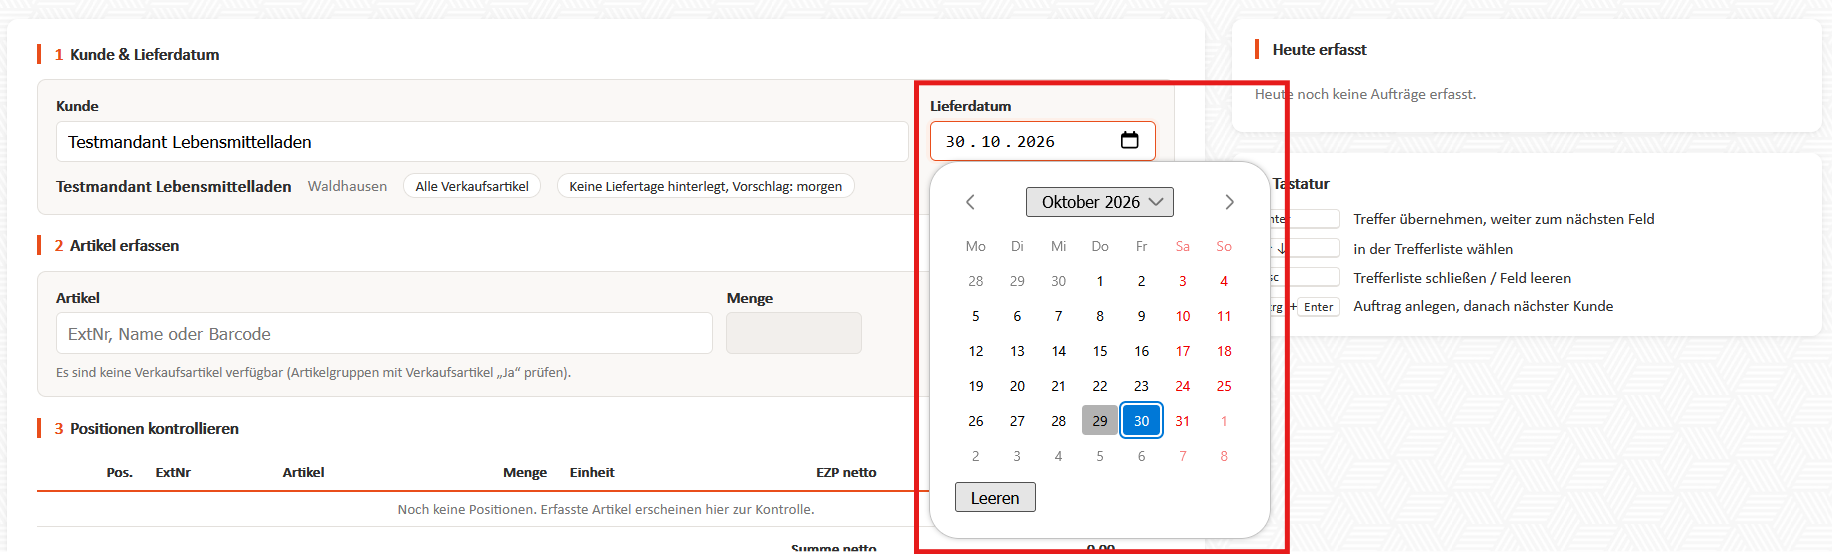This screenshot has width=1832, height=554.
Task: Select October 26 in the calendar
Action: 976,421
